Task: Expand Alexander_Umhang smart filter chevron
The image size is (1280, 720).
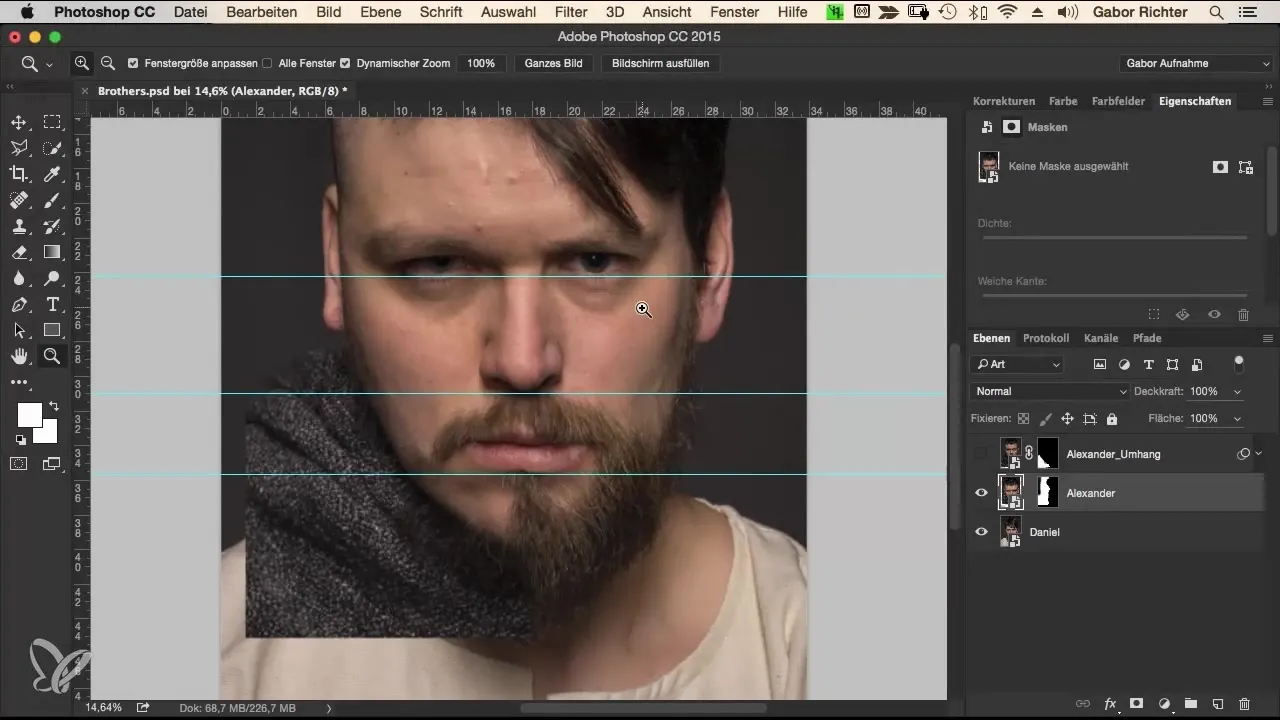Action: click(x=1259, y=453)
